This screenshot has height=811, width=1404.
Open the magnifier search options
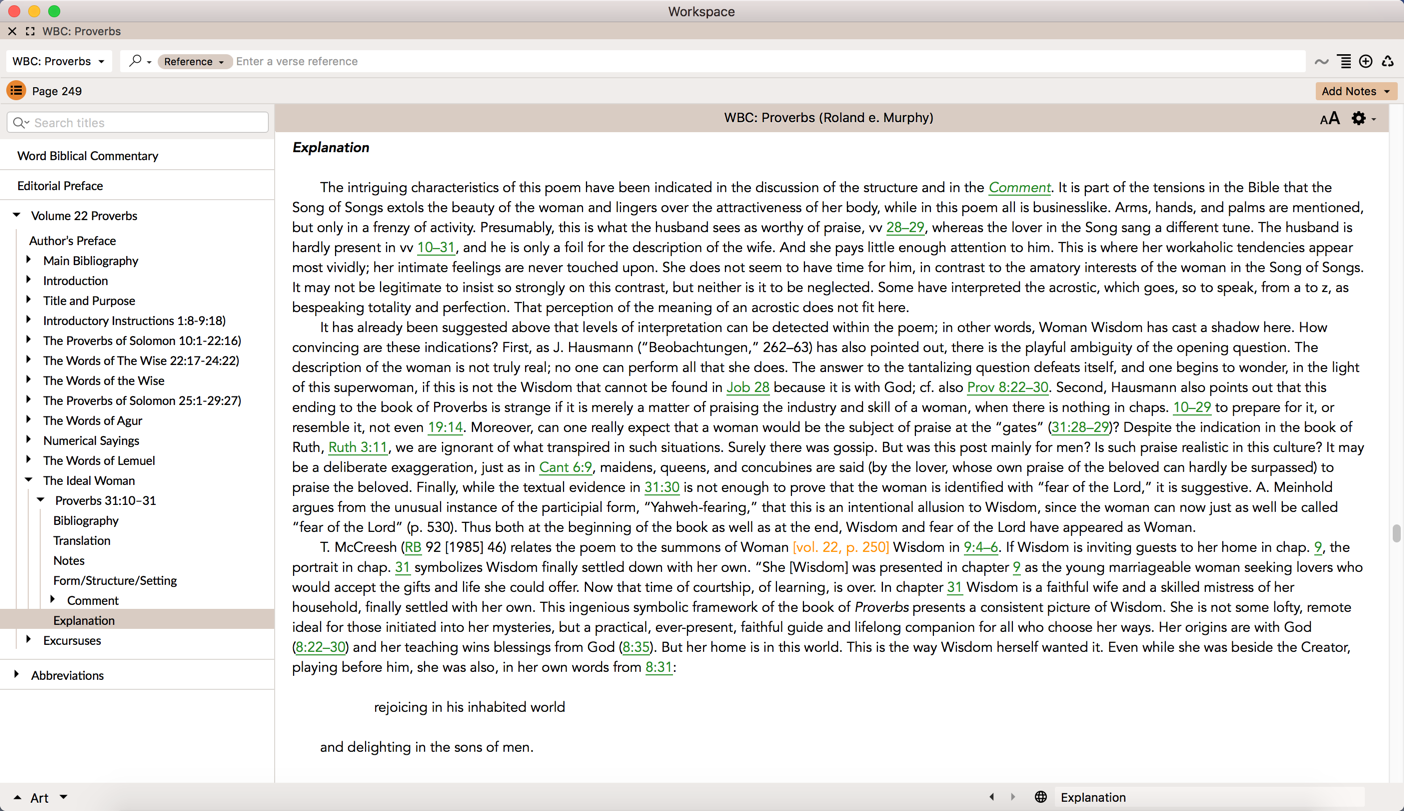(x=140, y=61)
